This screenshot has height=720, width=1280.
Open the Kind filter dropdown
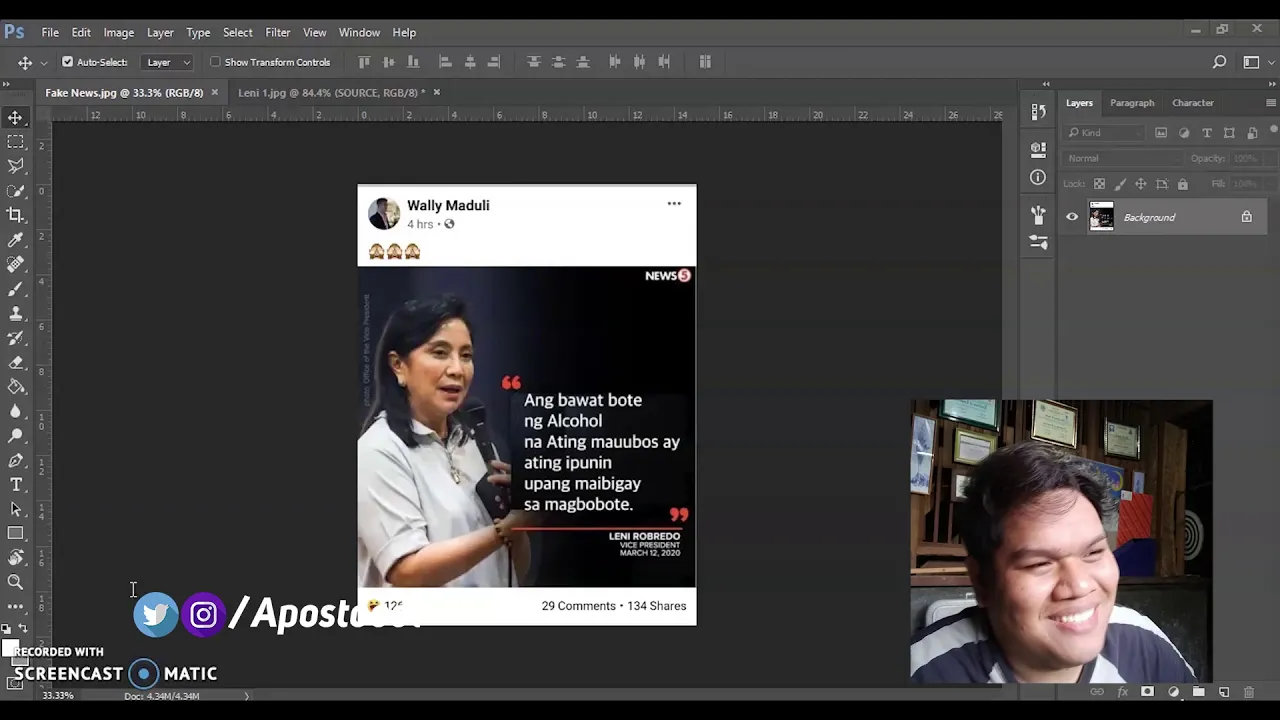coord(1105,132)
